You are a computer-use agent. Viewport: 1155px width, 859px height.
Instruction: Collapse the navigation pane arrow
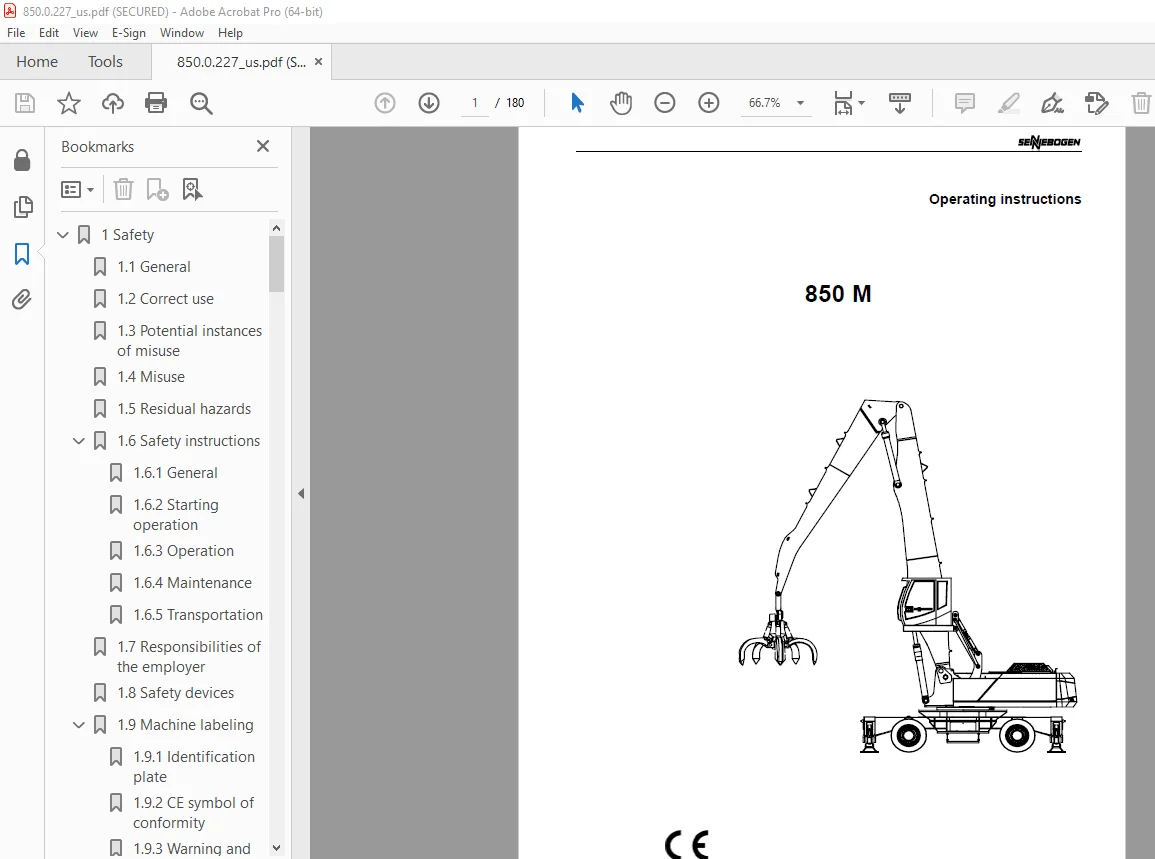pos(301,494)
